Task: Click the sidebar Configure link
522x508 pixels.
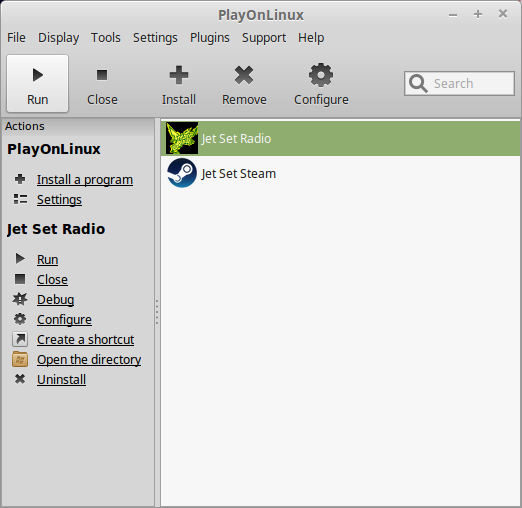Action: point(64,319)
